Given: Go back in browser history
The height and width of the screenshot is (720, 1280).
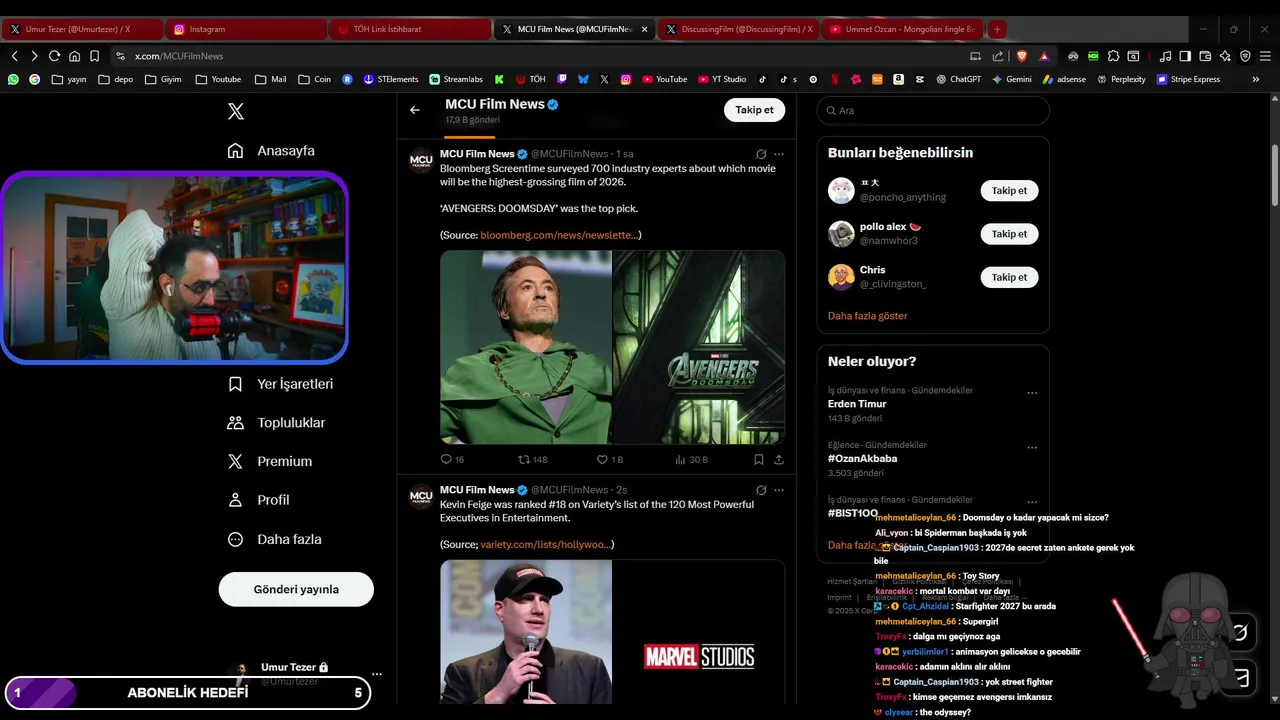Looking at the screenshot, I should tap(14, 56).
